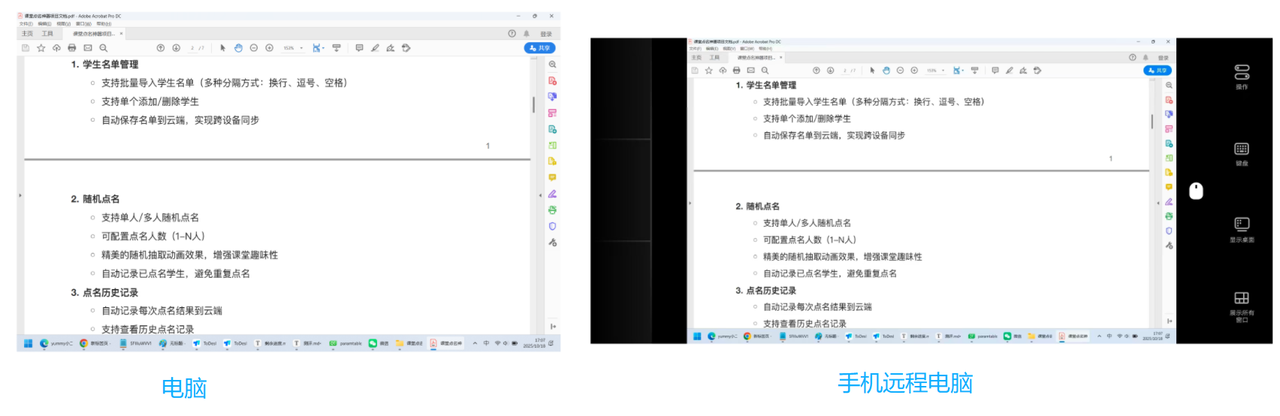Click the read mode icon in 电脑 Acrobat
The width and height of the screenshot is (1280, 416).
(x=336, y=47)
